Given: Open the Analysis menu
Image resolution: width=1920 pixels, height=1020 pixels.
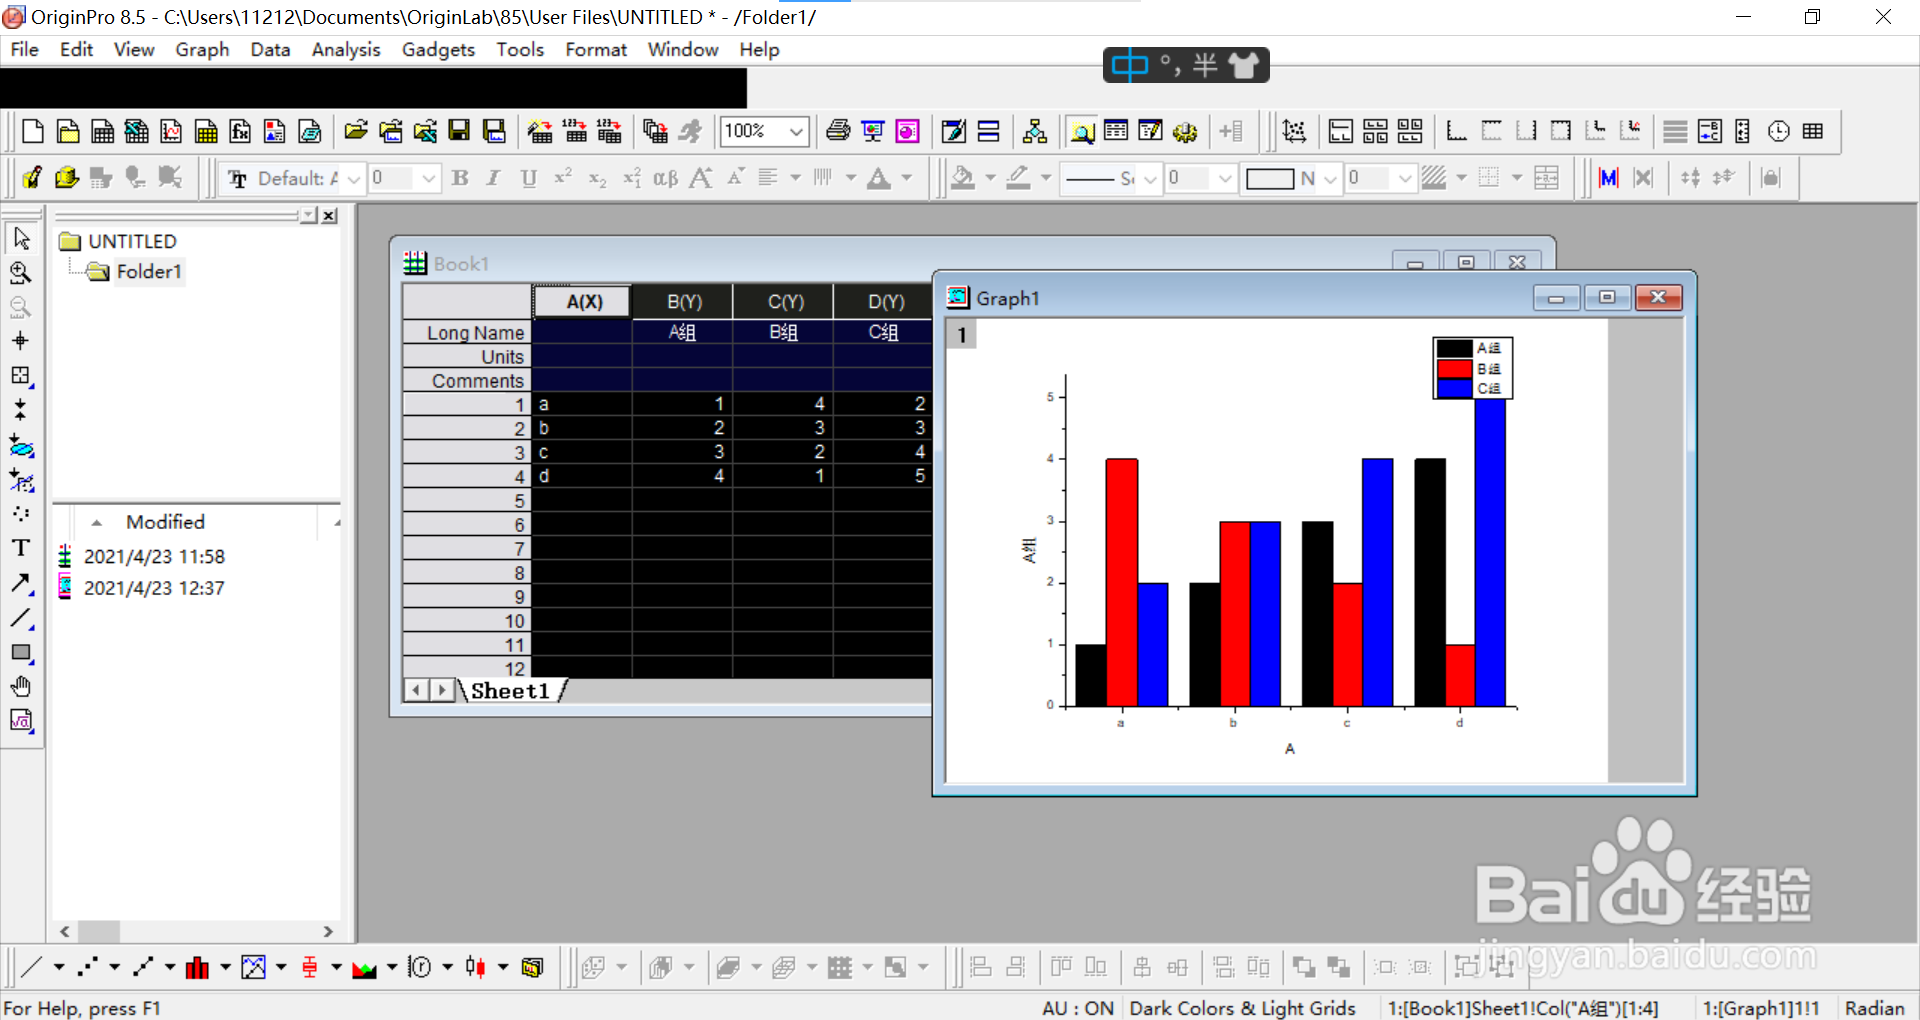Looking at the screenshot, I should (346, 49).
